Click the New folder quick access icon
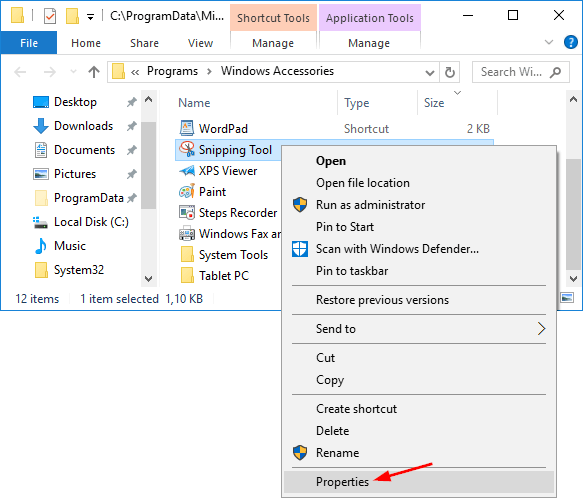Viewport: 583px width, 498px height. pyautogui.click(x=72, y=16)
